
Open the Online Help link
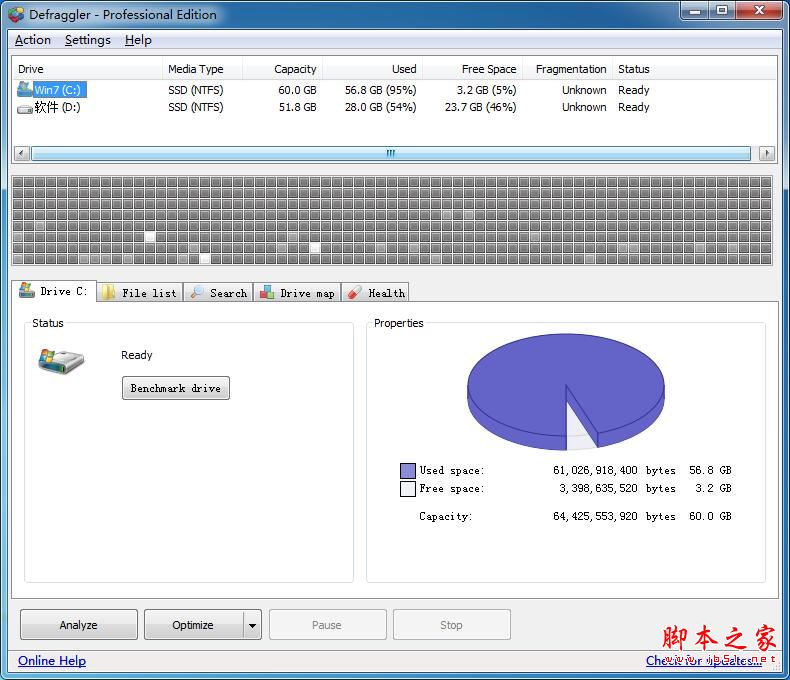point(52,660)
